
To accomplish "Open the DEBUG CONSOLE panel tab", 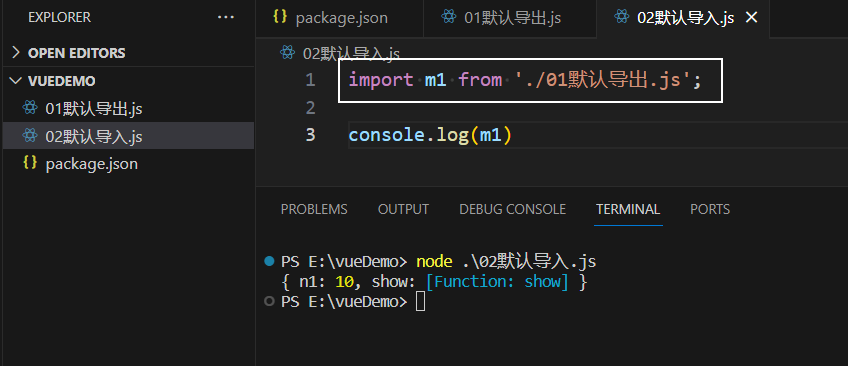I will (x=512, y=209).
